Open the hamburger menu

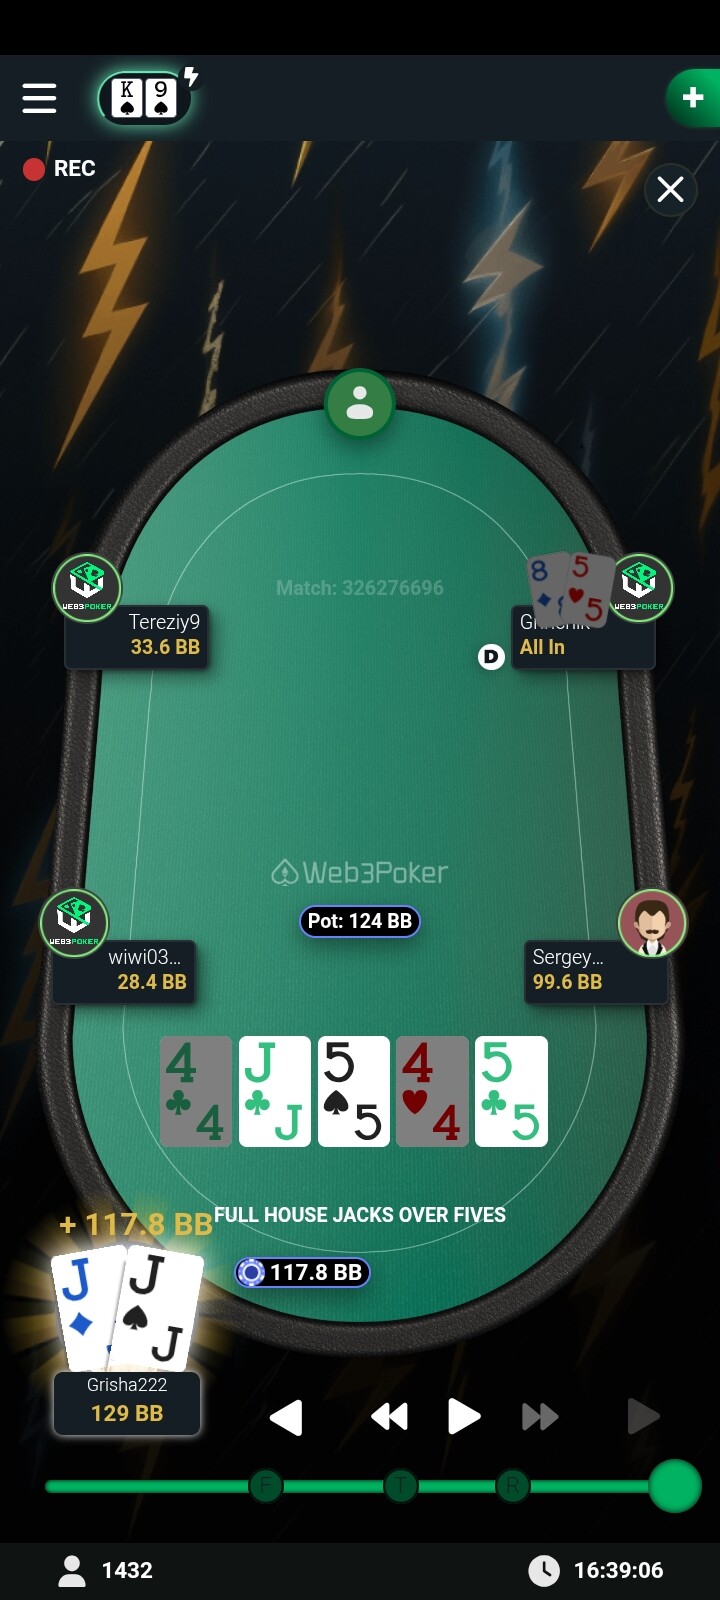[x=39, y=98]
